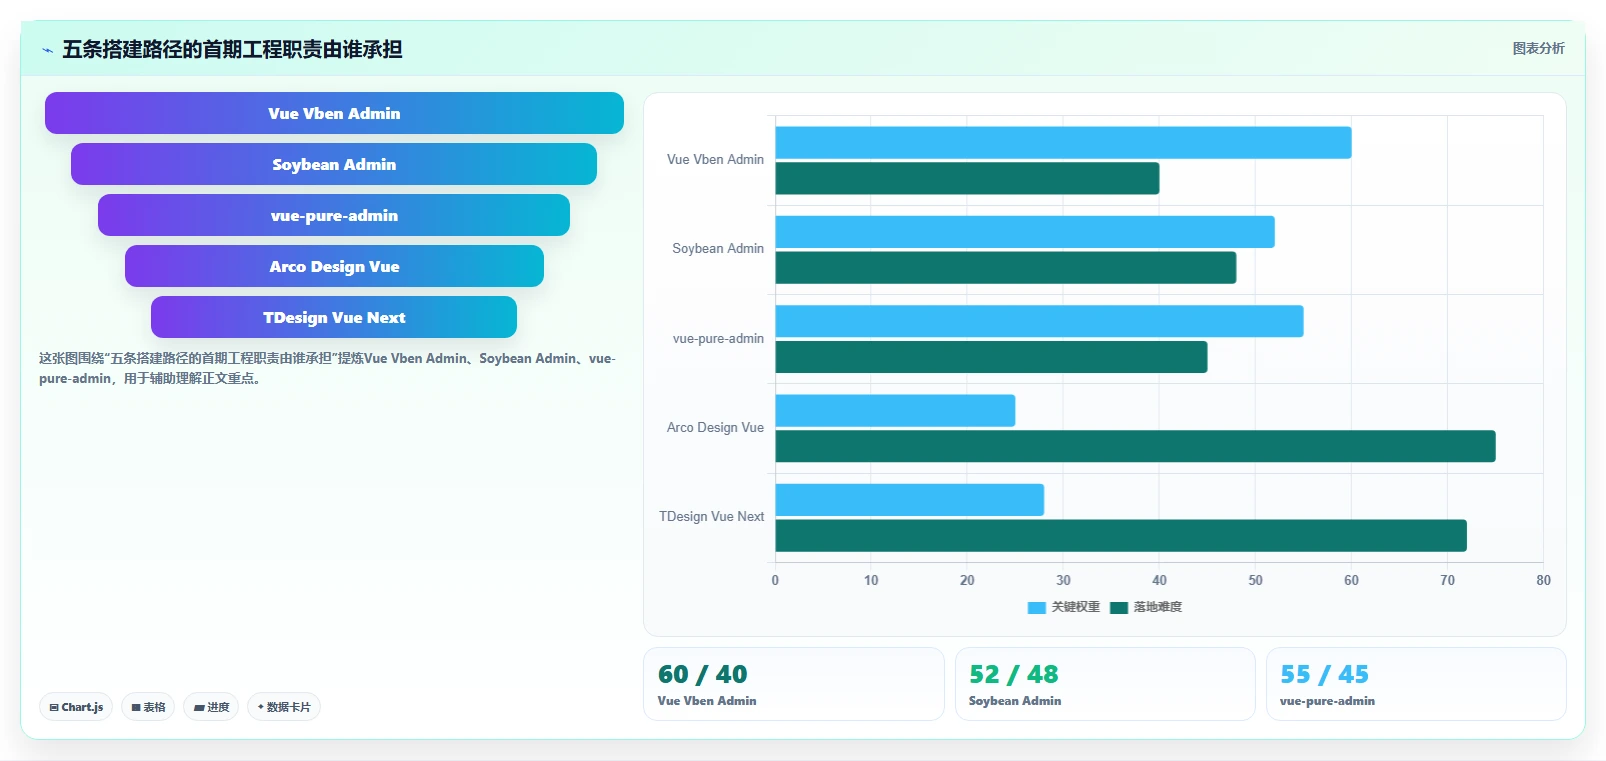Click the Chart.js tag
1606x761 pixels.
76,707
